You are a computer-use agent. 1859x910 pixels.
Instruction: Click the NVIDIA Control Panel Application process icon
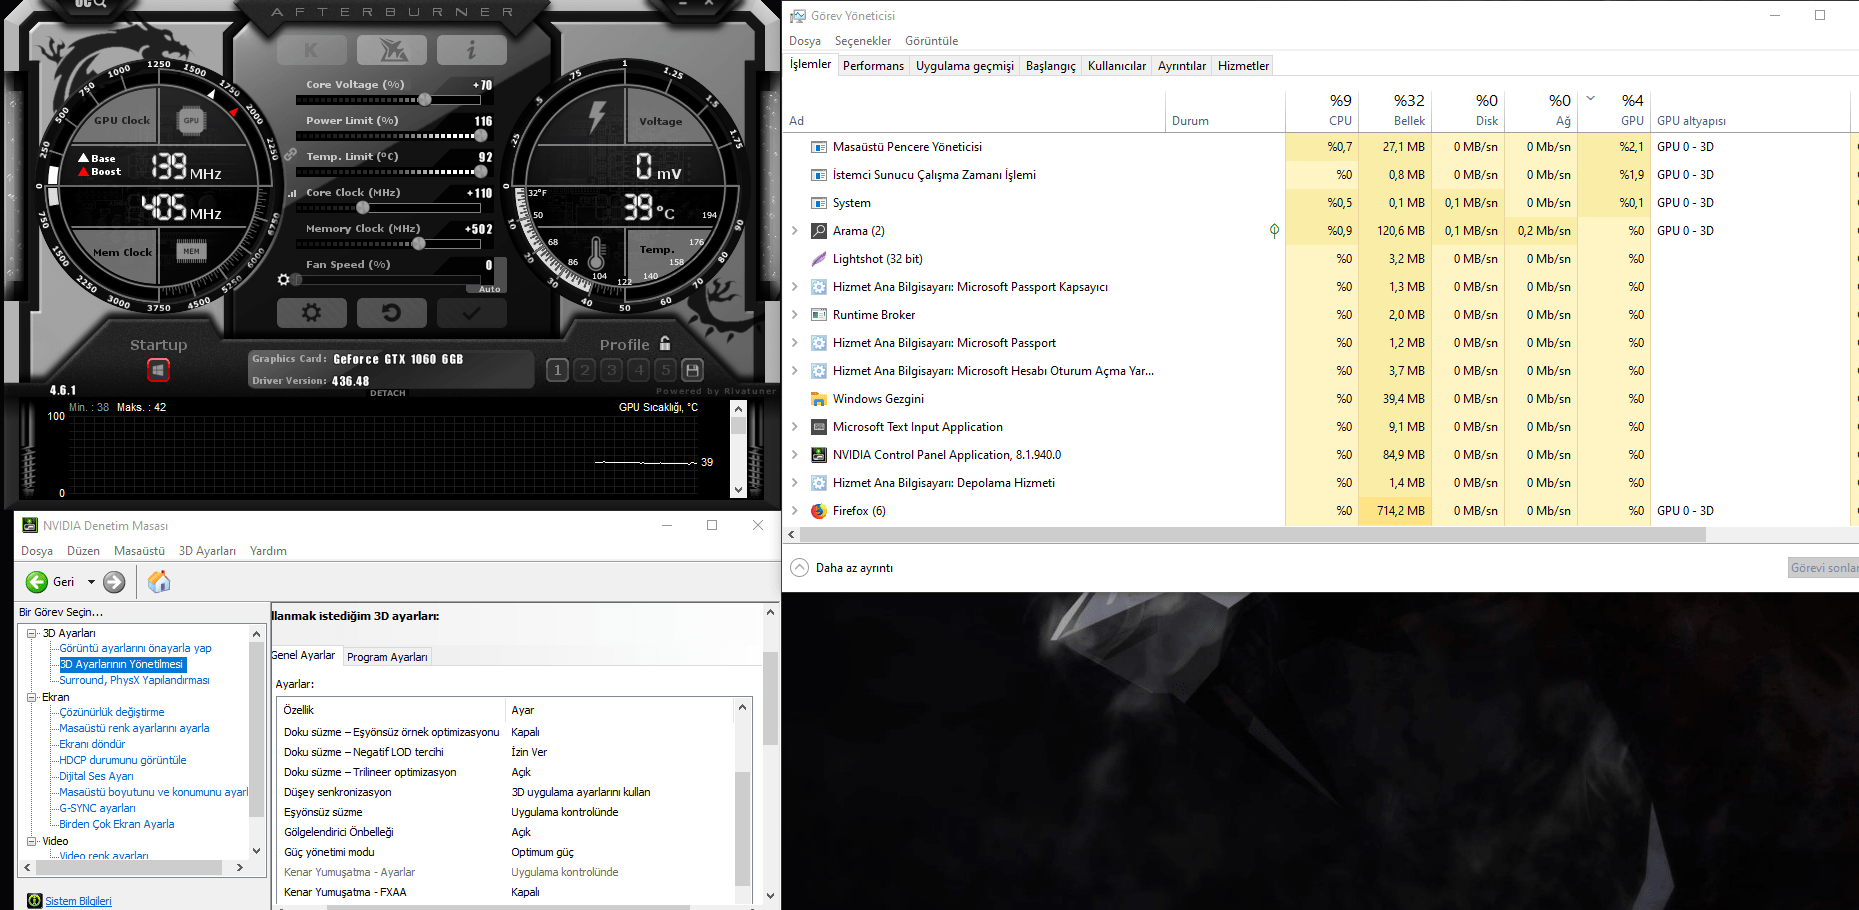point(819,455)
